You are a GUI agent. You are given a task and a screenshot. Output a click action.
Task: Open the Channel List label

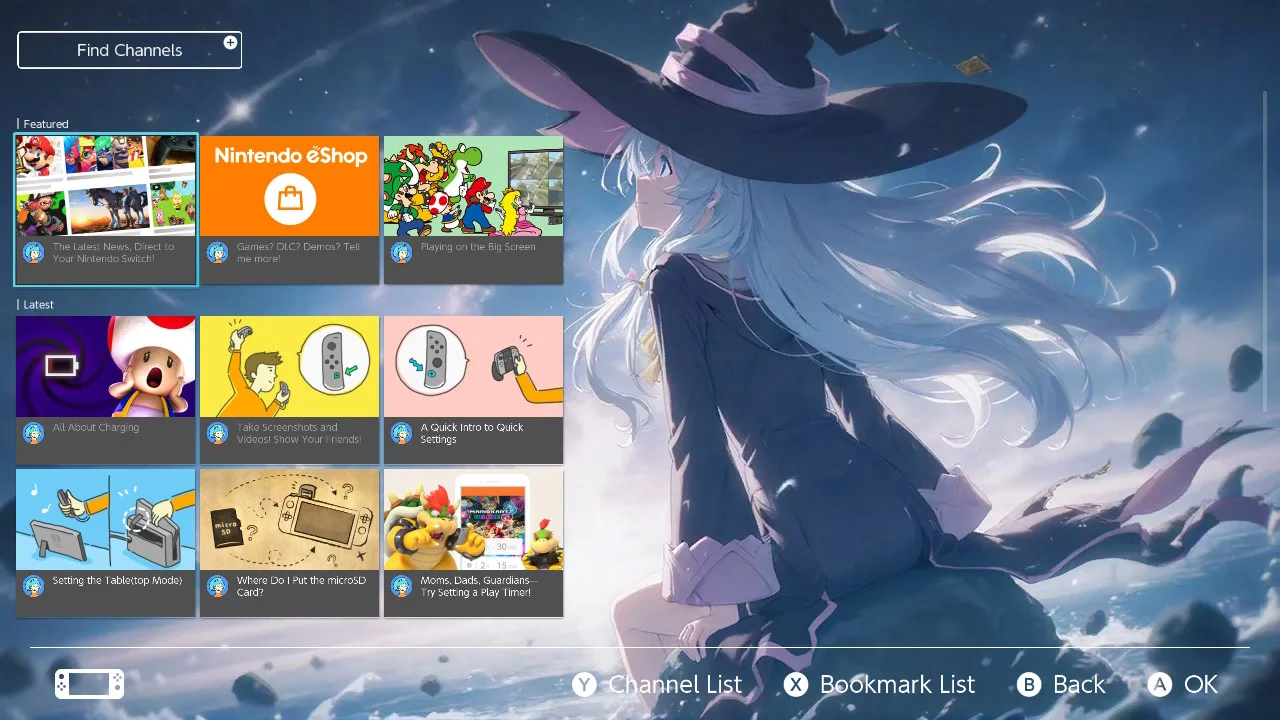coord(675,685)
